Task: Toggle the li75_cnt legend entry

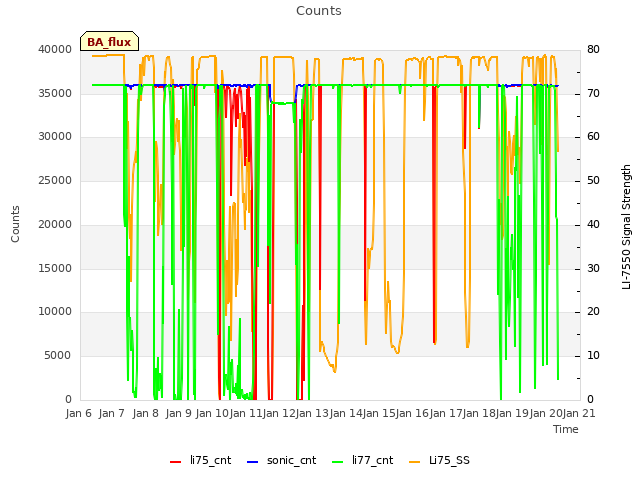Action: point(200,461)
